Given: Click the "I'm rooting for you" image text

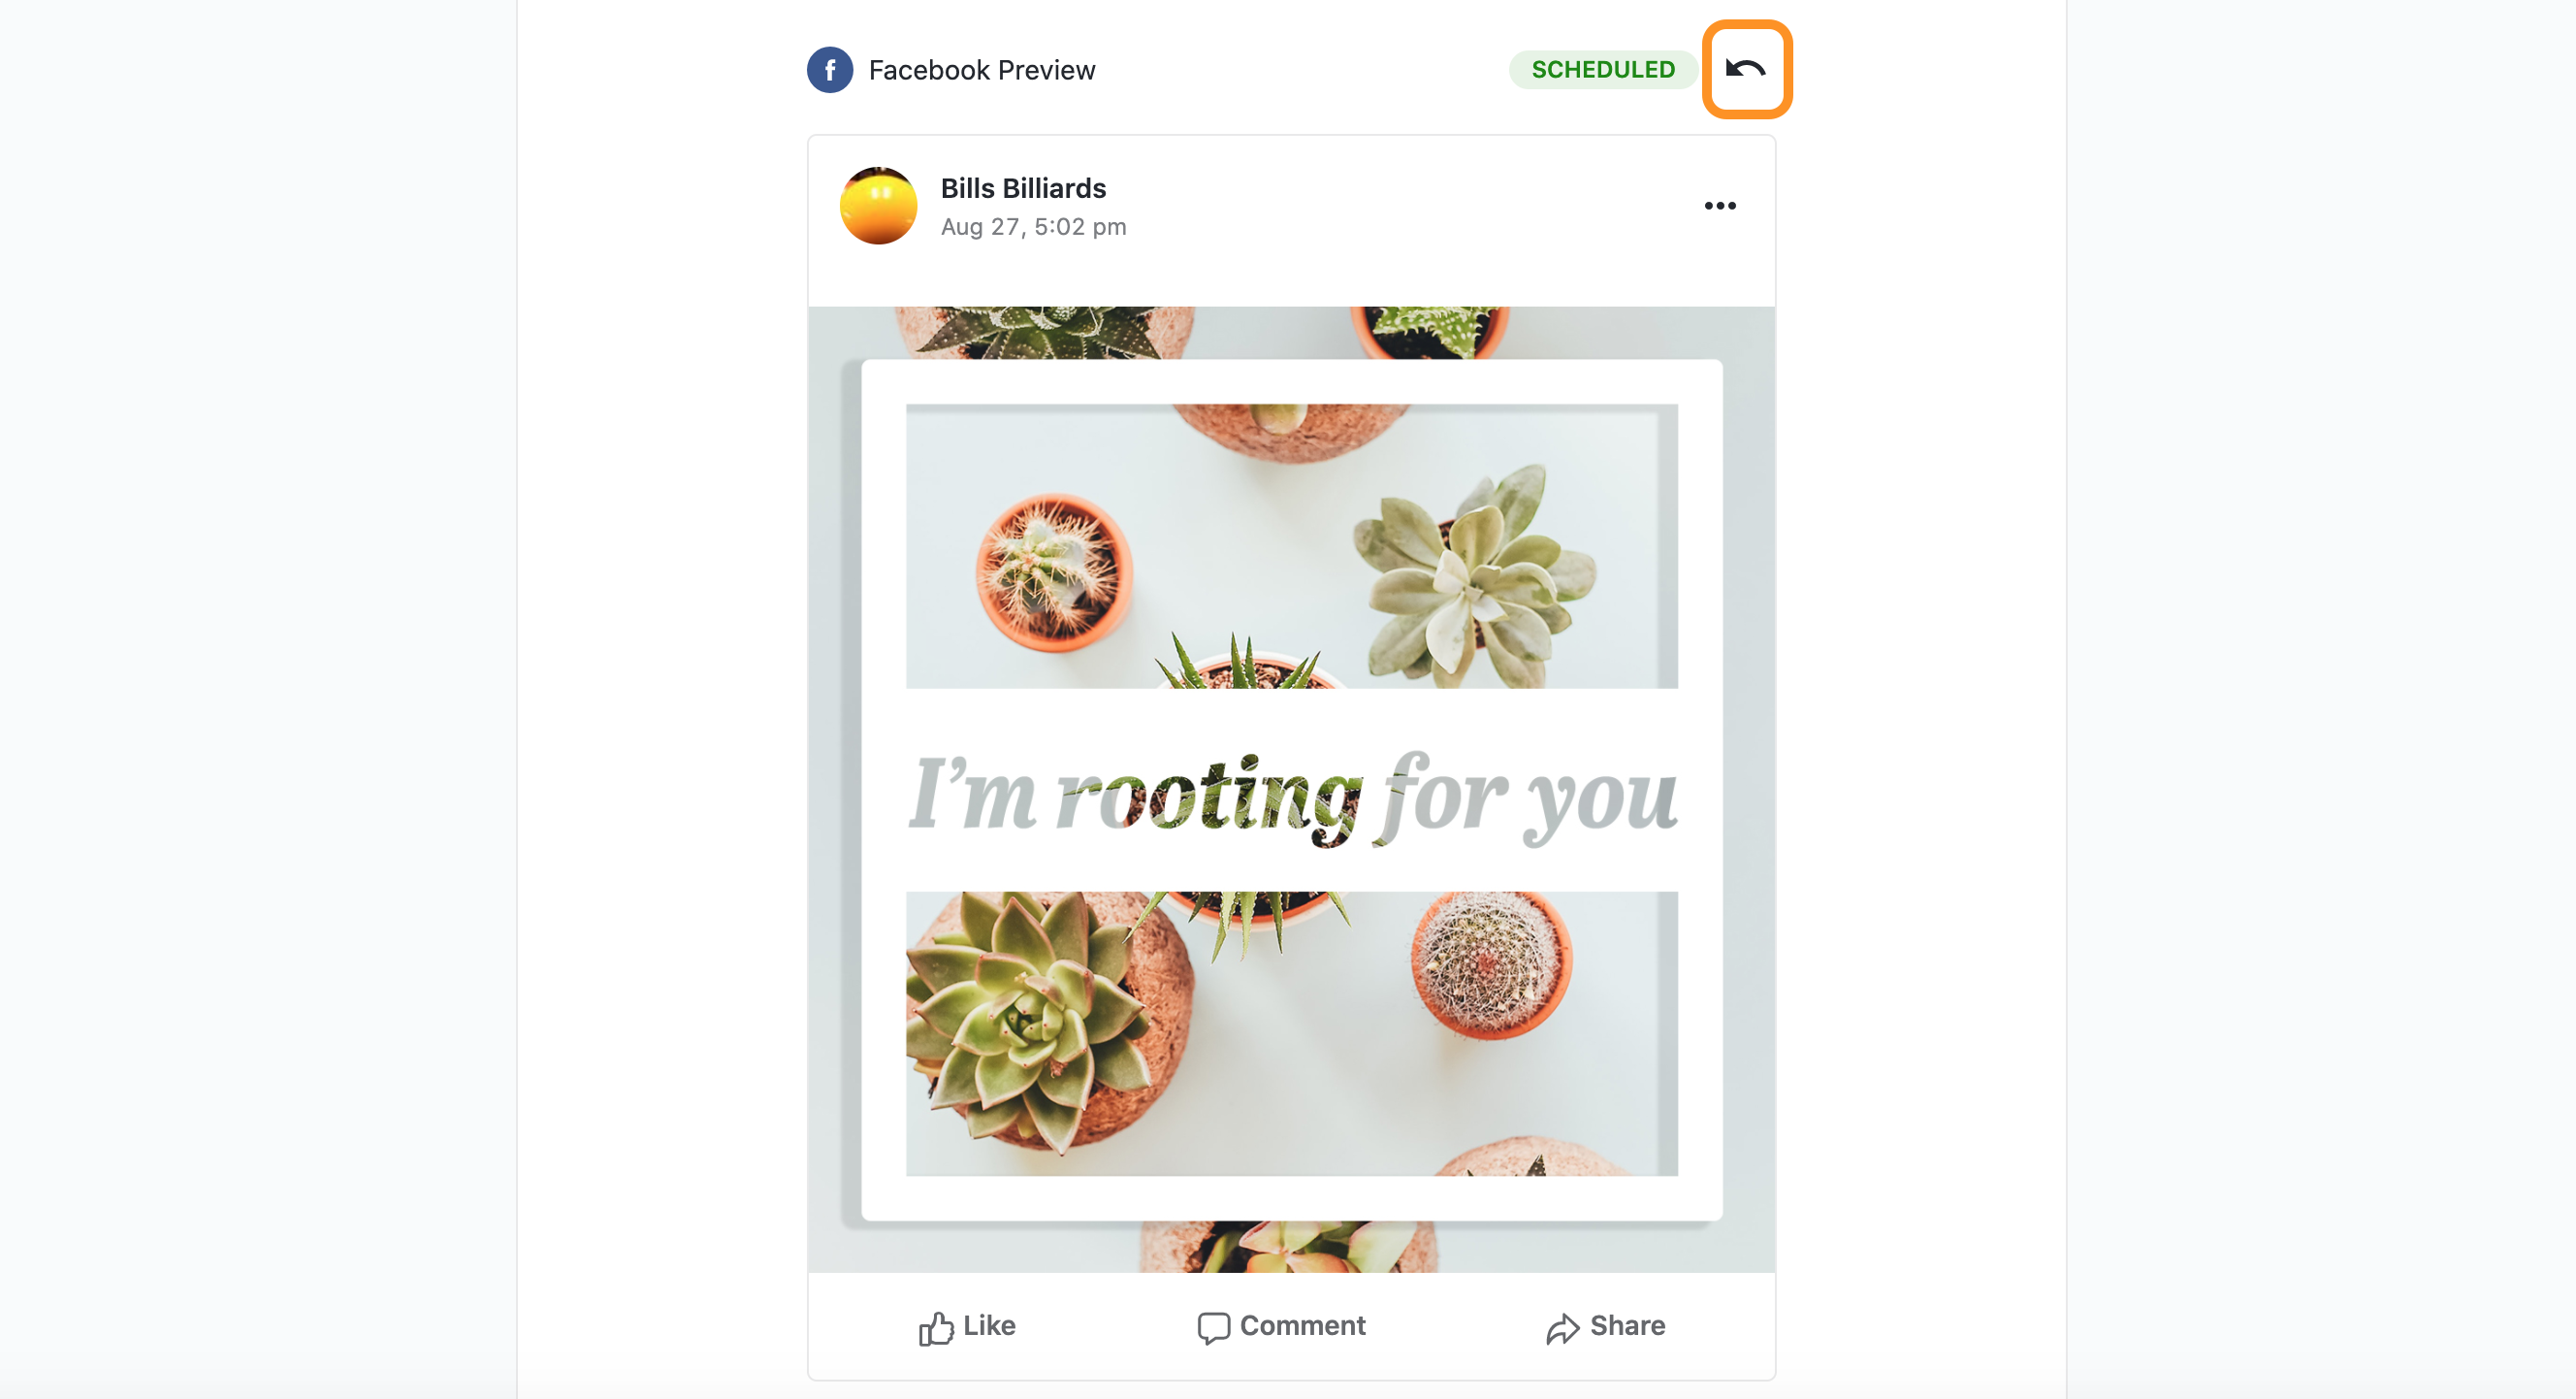Looking at the screenshot, I should point(1292,796).
